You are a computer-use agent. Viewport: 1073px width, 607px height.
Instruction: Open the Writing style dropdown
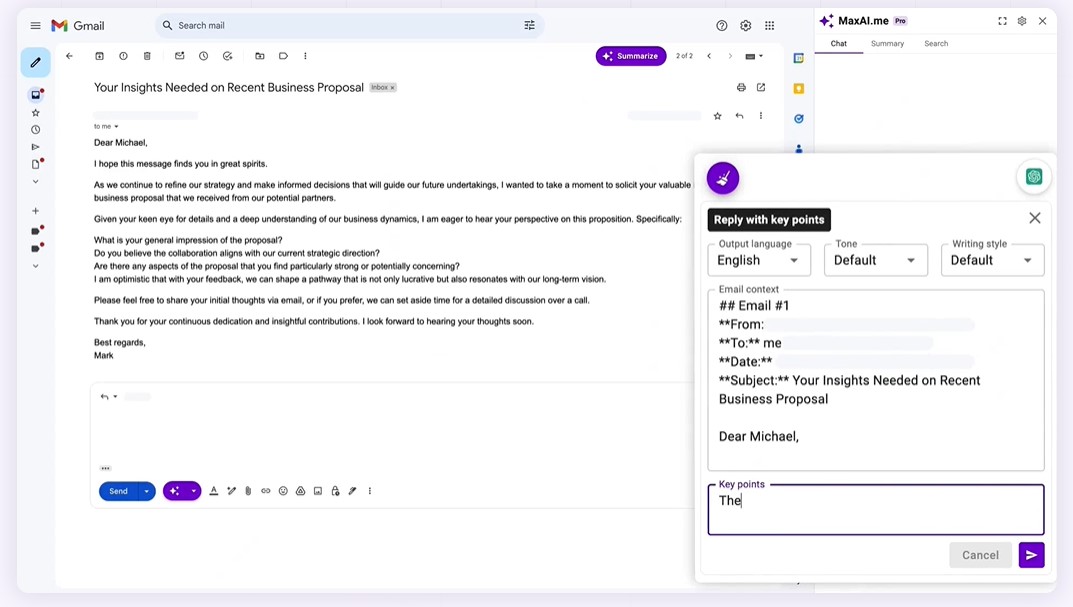pyautogui.click(x=992, y=260)
